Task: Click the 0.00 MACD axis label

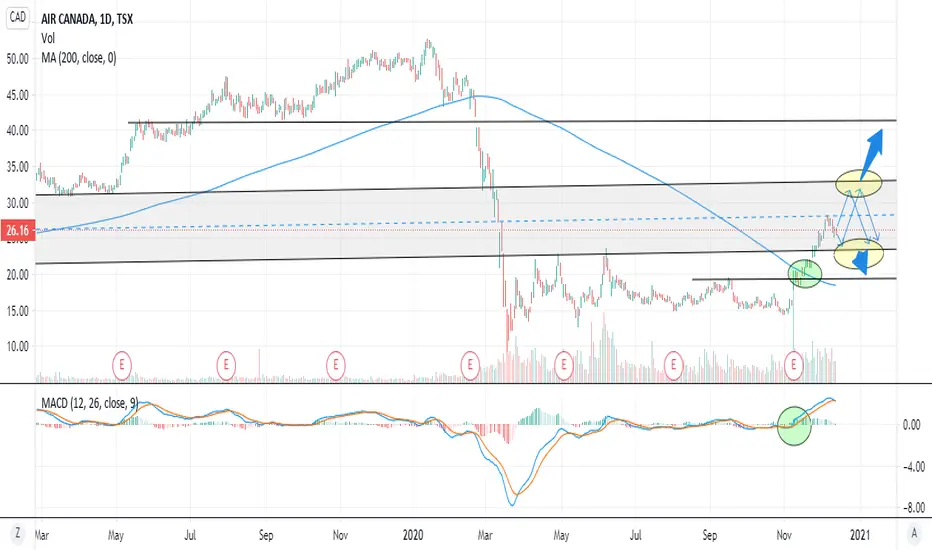Action: point(911,425)
